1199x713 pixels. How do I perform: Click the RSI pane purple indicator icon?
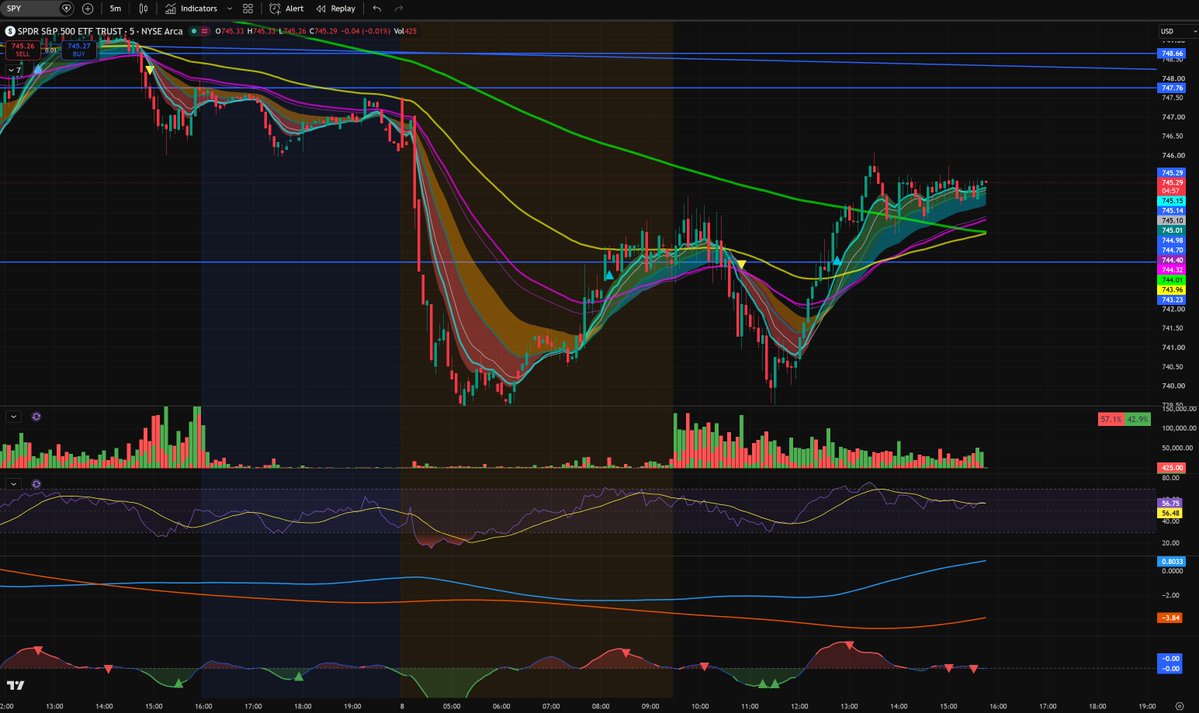point(36,484)
